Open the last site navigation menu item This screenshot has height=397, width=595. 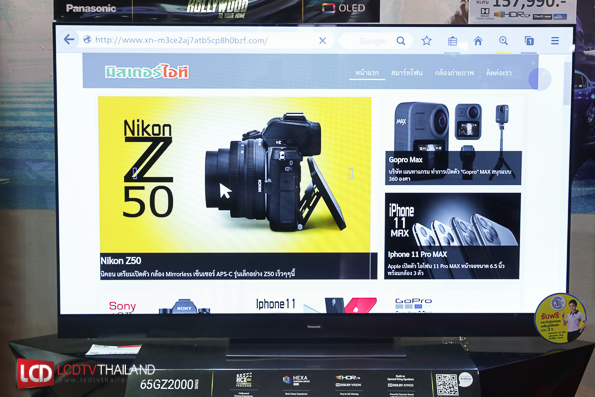[499, 72]
